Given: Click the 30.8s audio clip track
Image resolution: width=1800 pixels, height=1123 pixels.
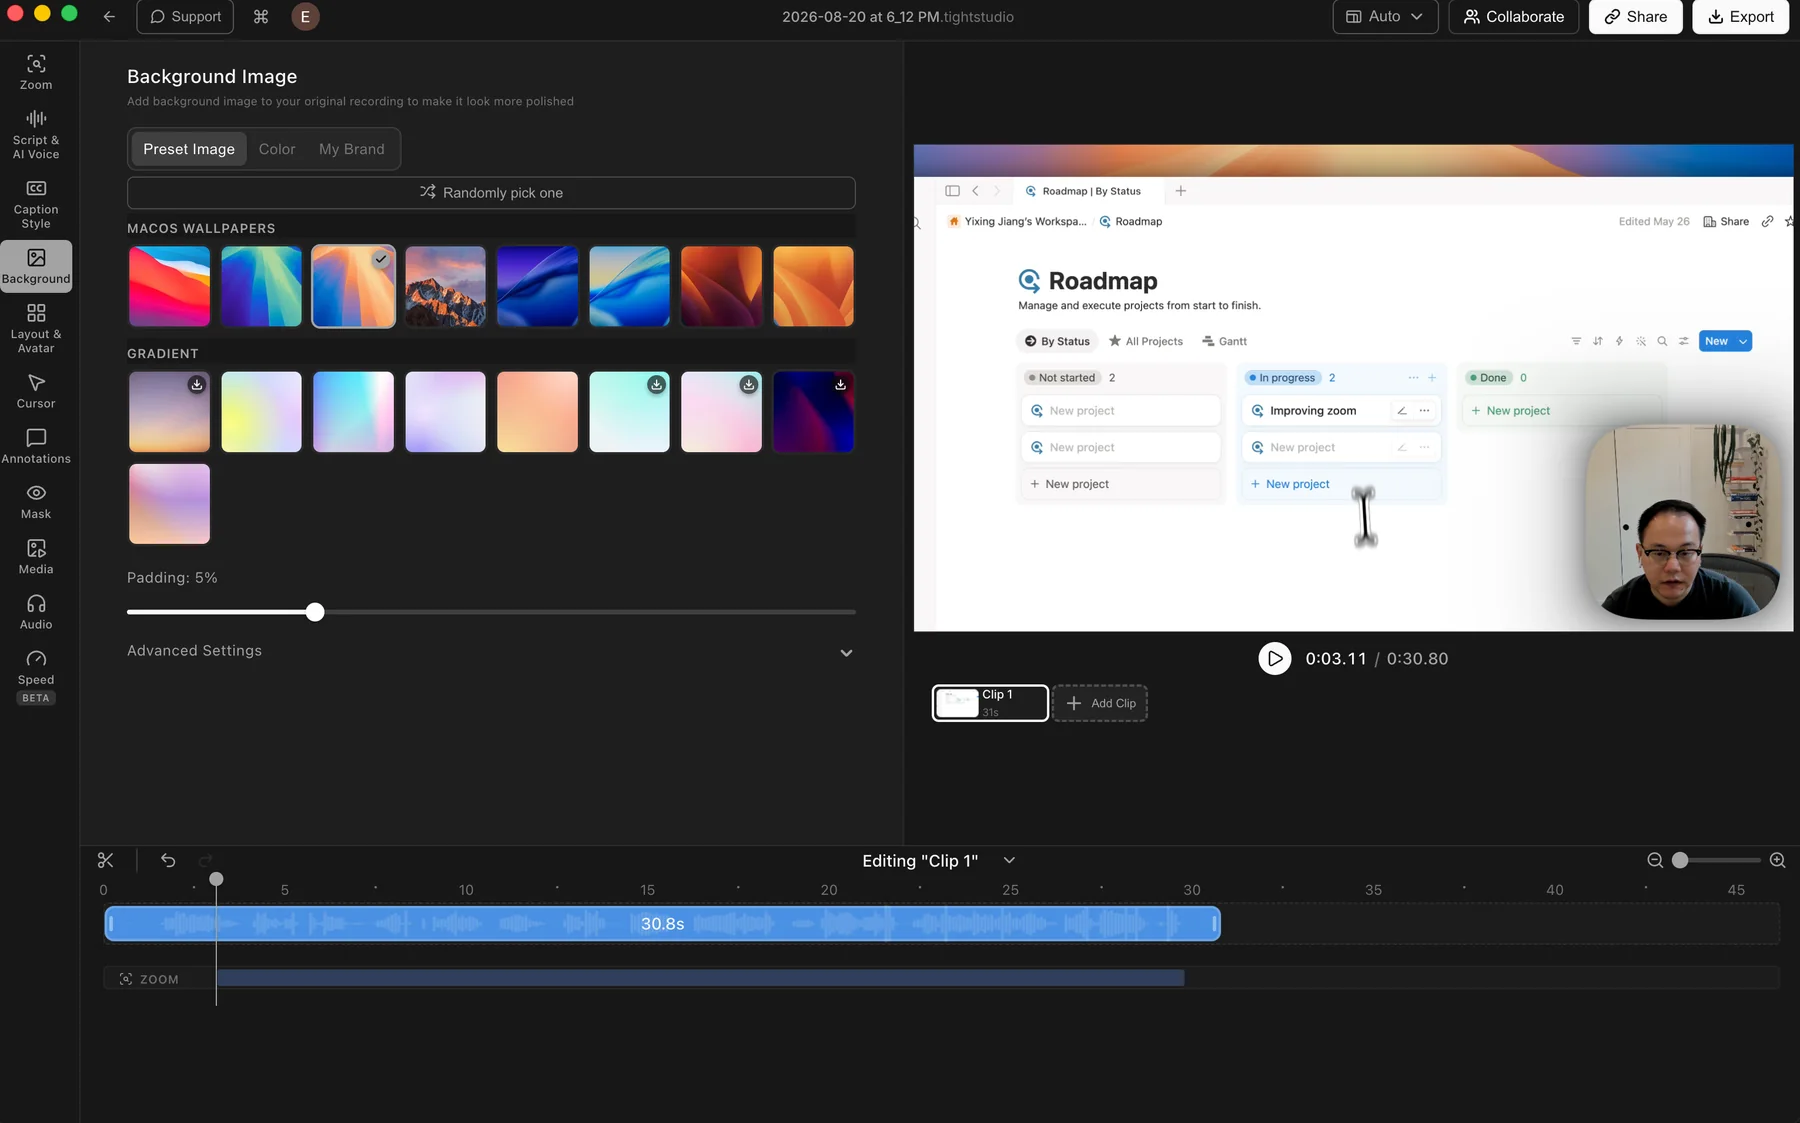Looking at the screenshot, I should [662, 923].
